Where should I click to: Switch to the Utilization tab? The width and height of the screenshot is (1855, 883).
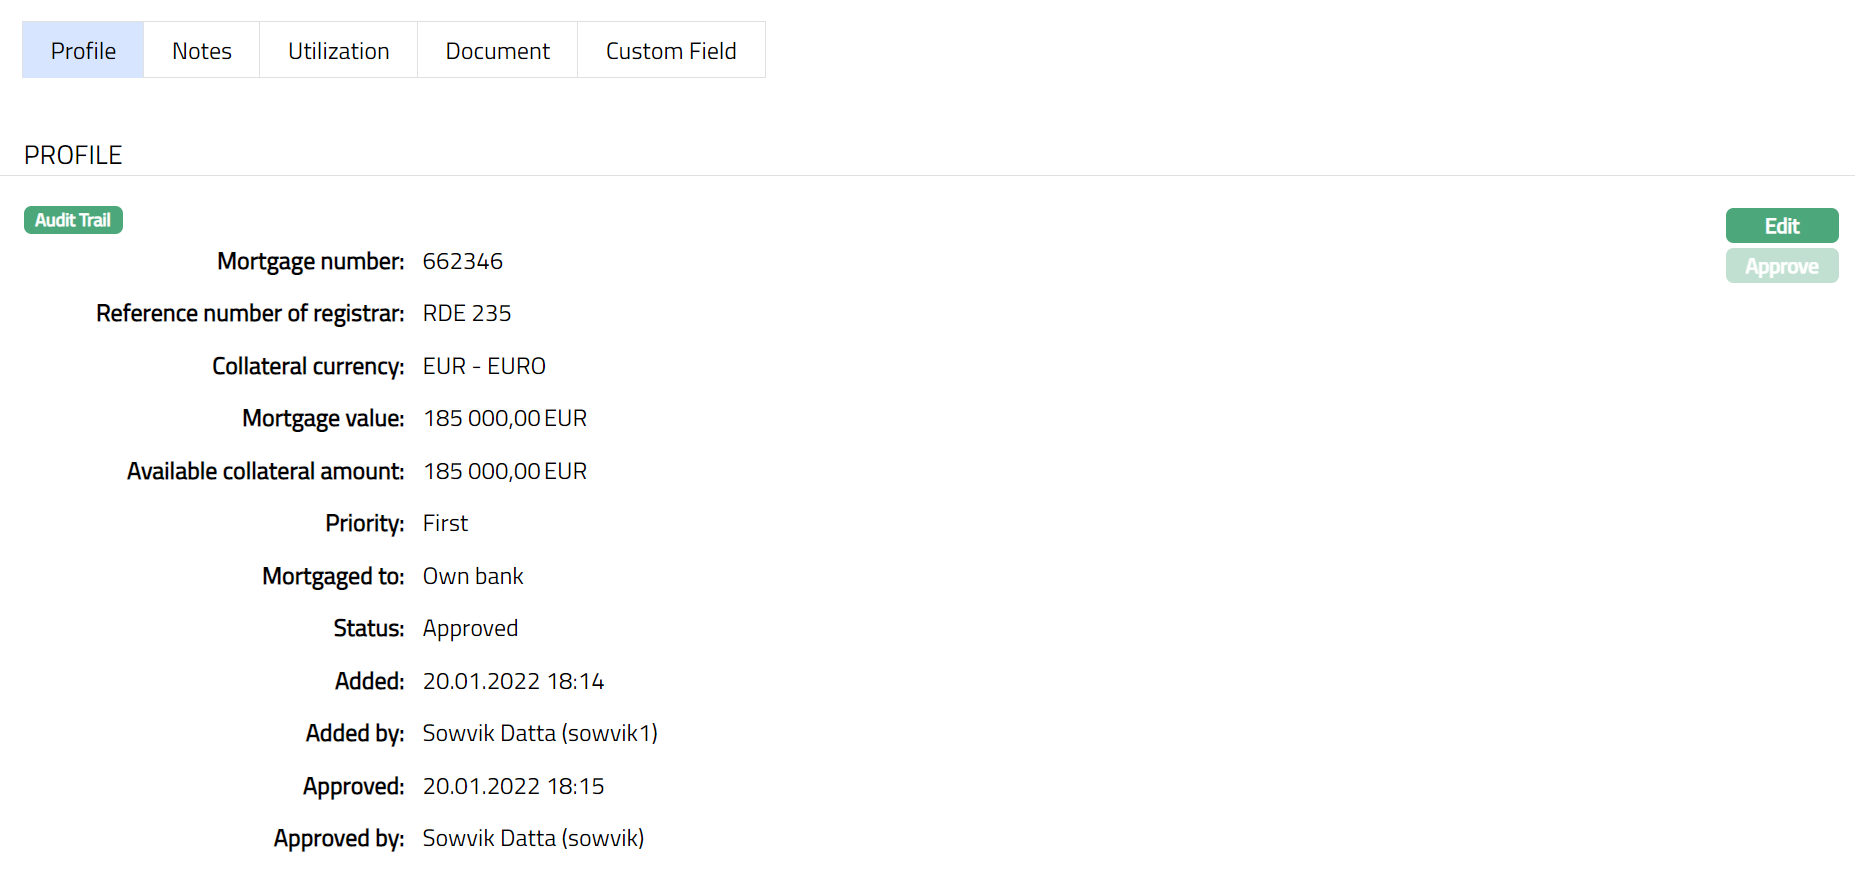[338, 51]
